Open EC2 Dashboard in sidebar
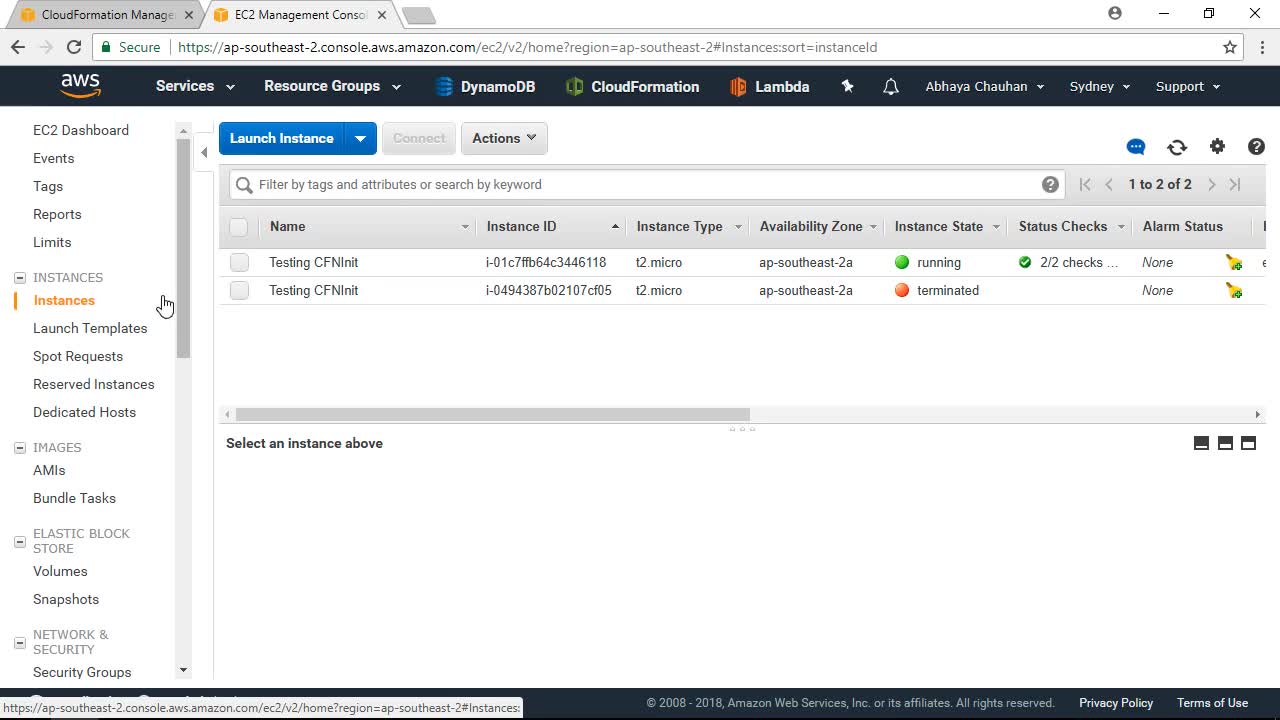This screenshot has width=1280, height=720. (x=81, y=130)
